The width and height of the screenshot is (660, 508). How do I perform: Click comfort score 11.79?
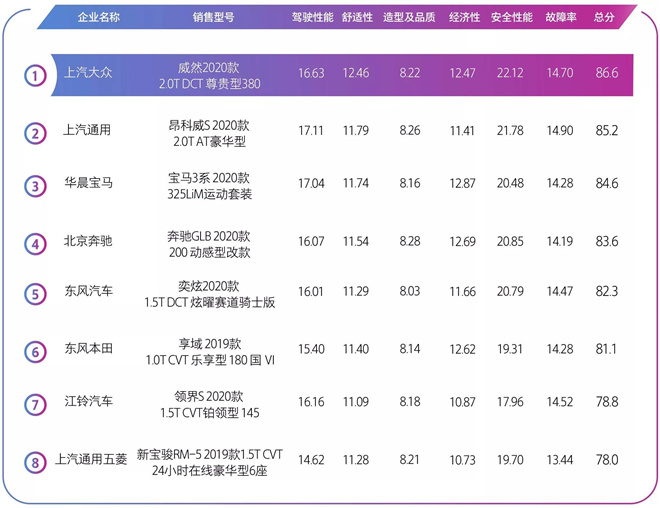pos(356,131)
